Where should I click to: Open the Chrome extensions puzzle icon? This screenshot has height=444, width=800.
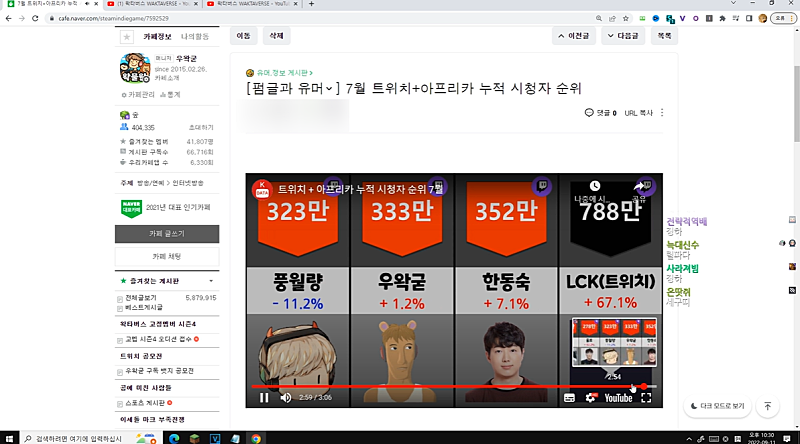click(722, 18)
